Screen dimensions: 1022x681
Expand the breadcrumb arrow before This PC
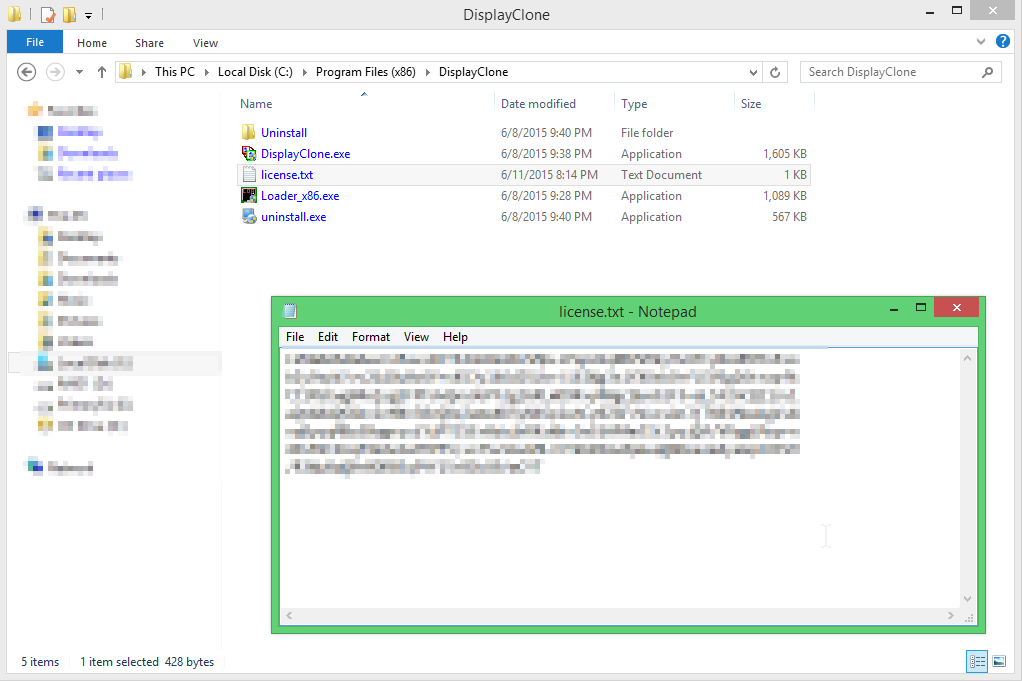(143, 72)
